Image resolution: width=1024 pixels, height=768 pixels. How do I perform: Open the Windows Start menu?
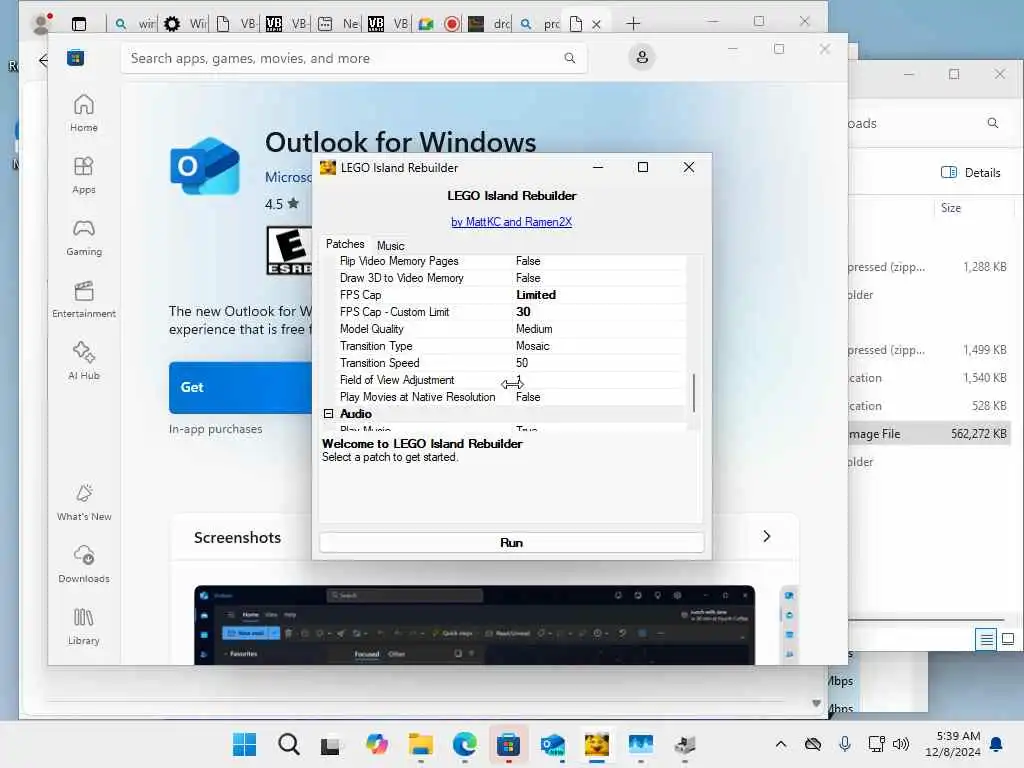pyautogui.click(x=244, y=744)
